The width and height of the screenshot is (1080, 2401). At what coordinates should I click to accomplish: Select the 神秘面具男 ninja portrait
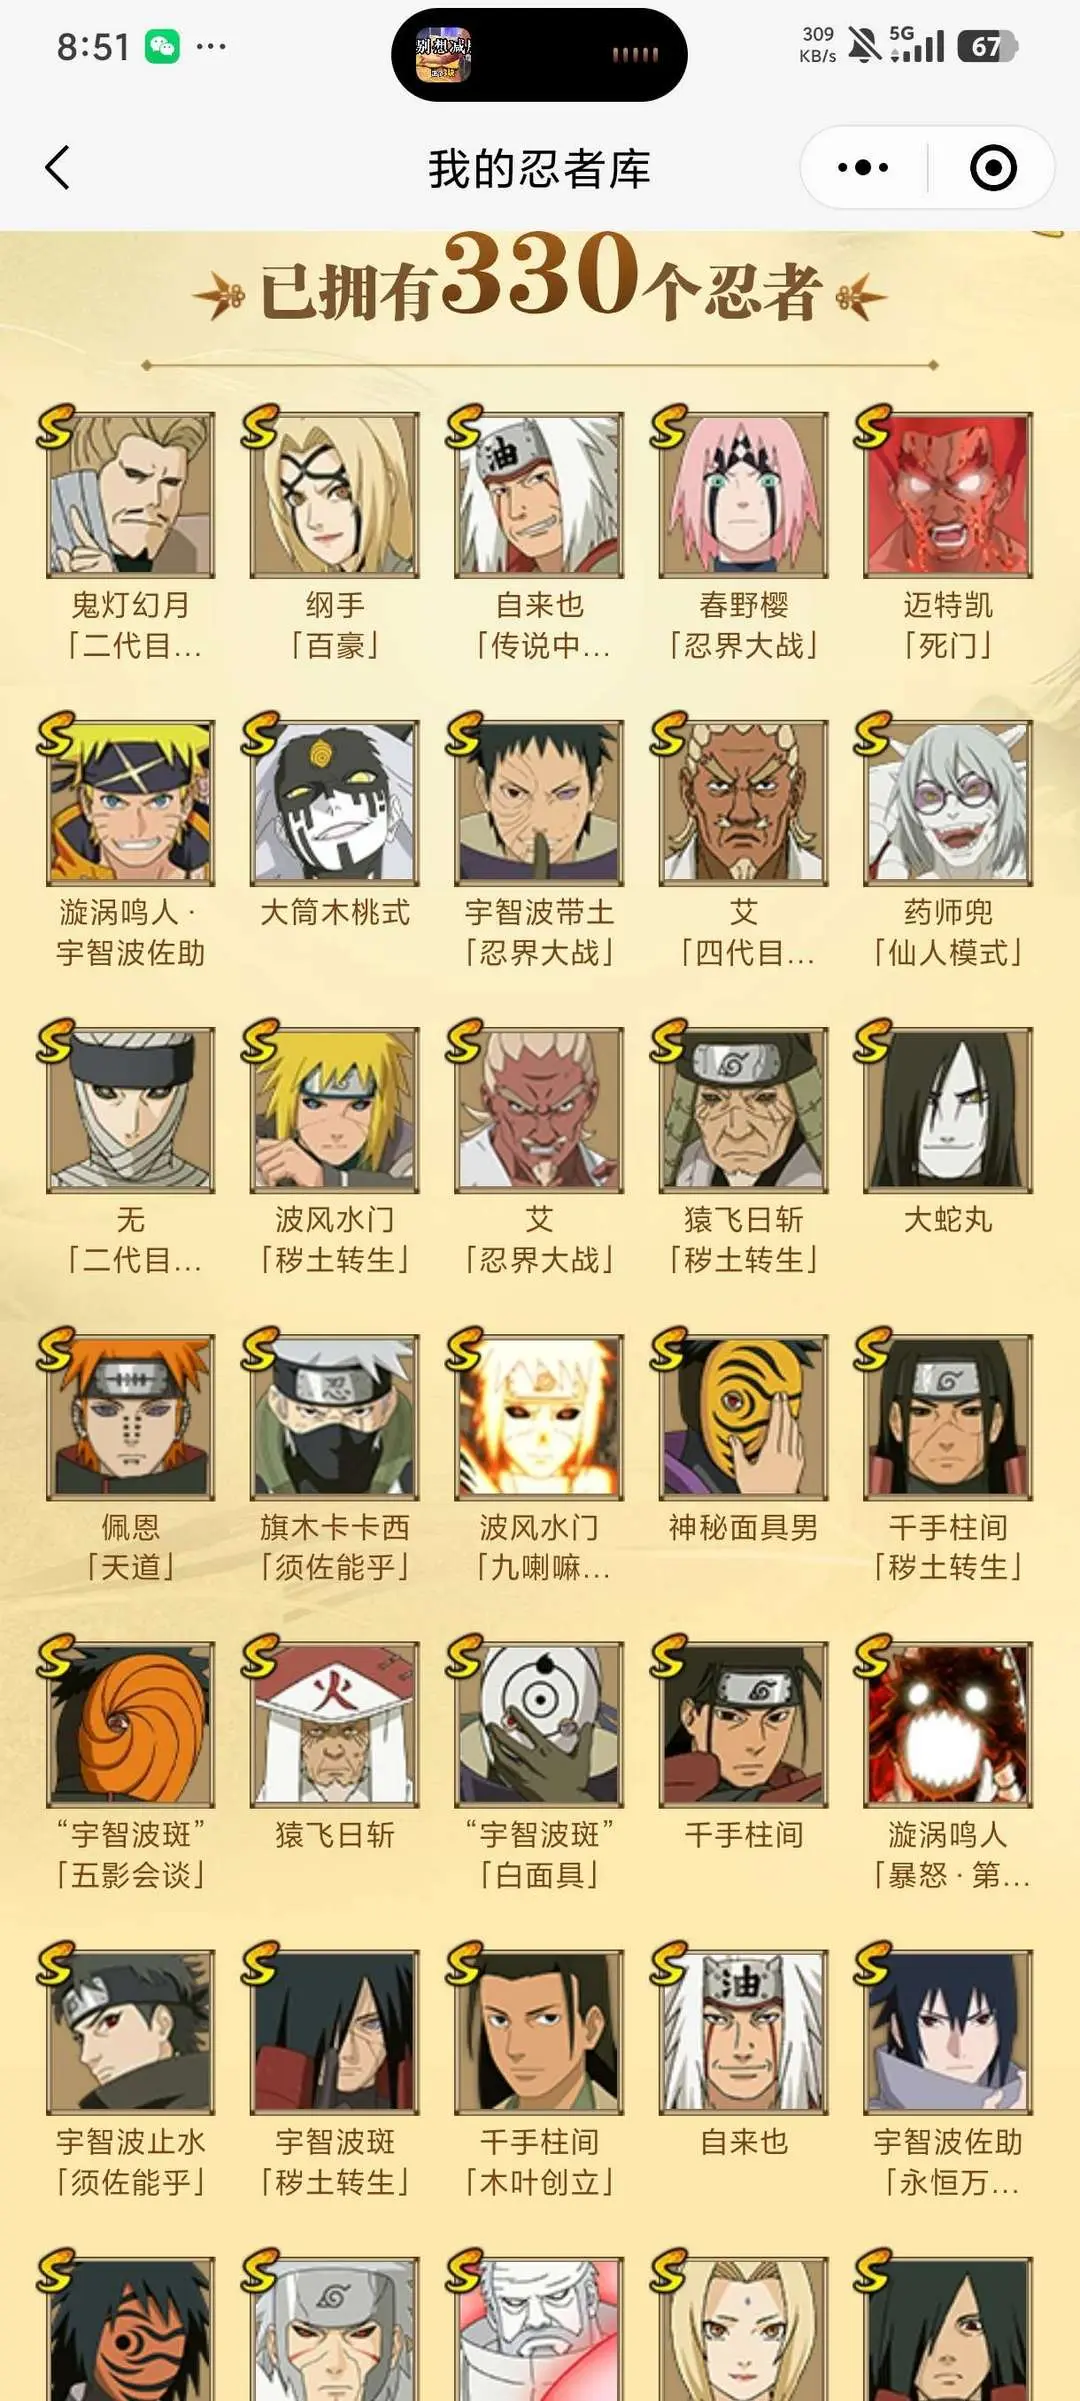(x=743, y=1417)
